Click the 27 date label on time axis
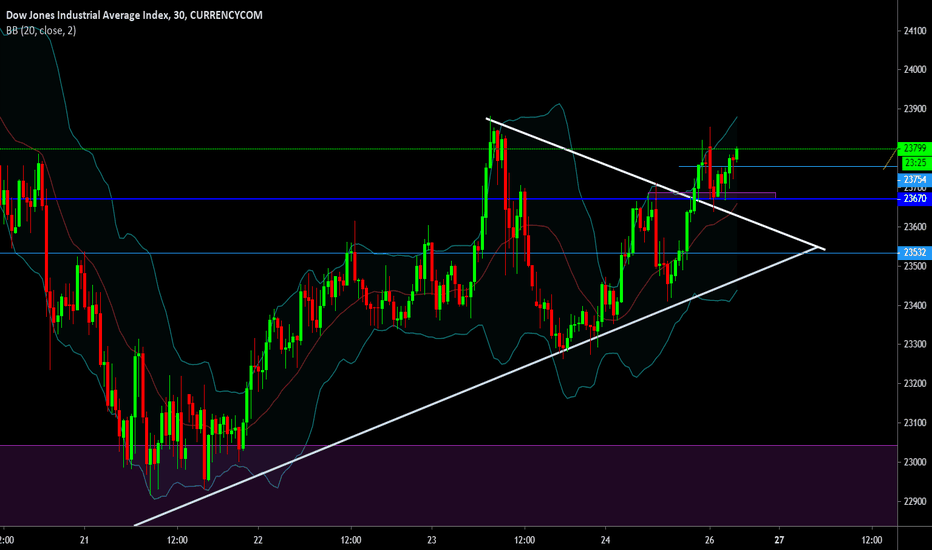The image size is (932, 550). 779,540
